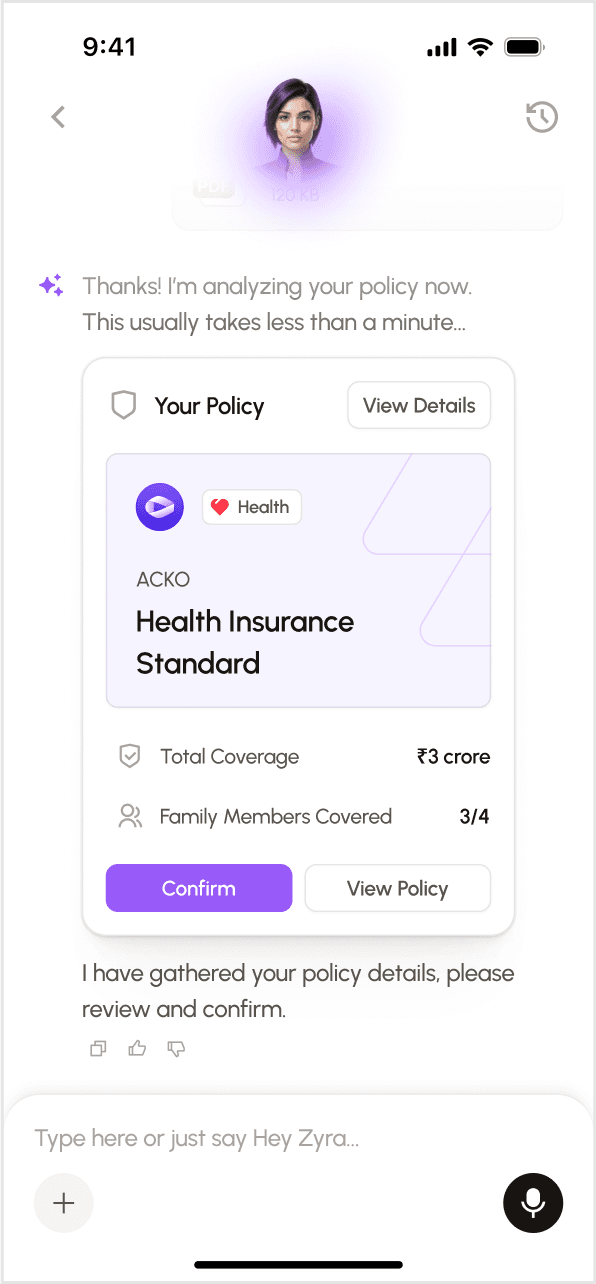Tap the thumbs up icon on the response
596x1284 pixels.
(x=137, y=1048)
